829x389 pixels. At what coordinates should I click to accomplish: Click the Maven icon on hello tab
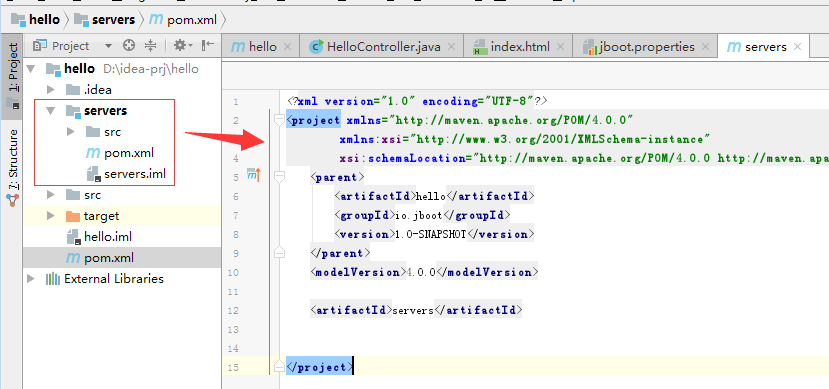click(x=238, y=47)
